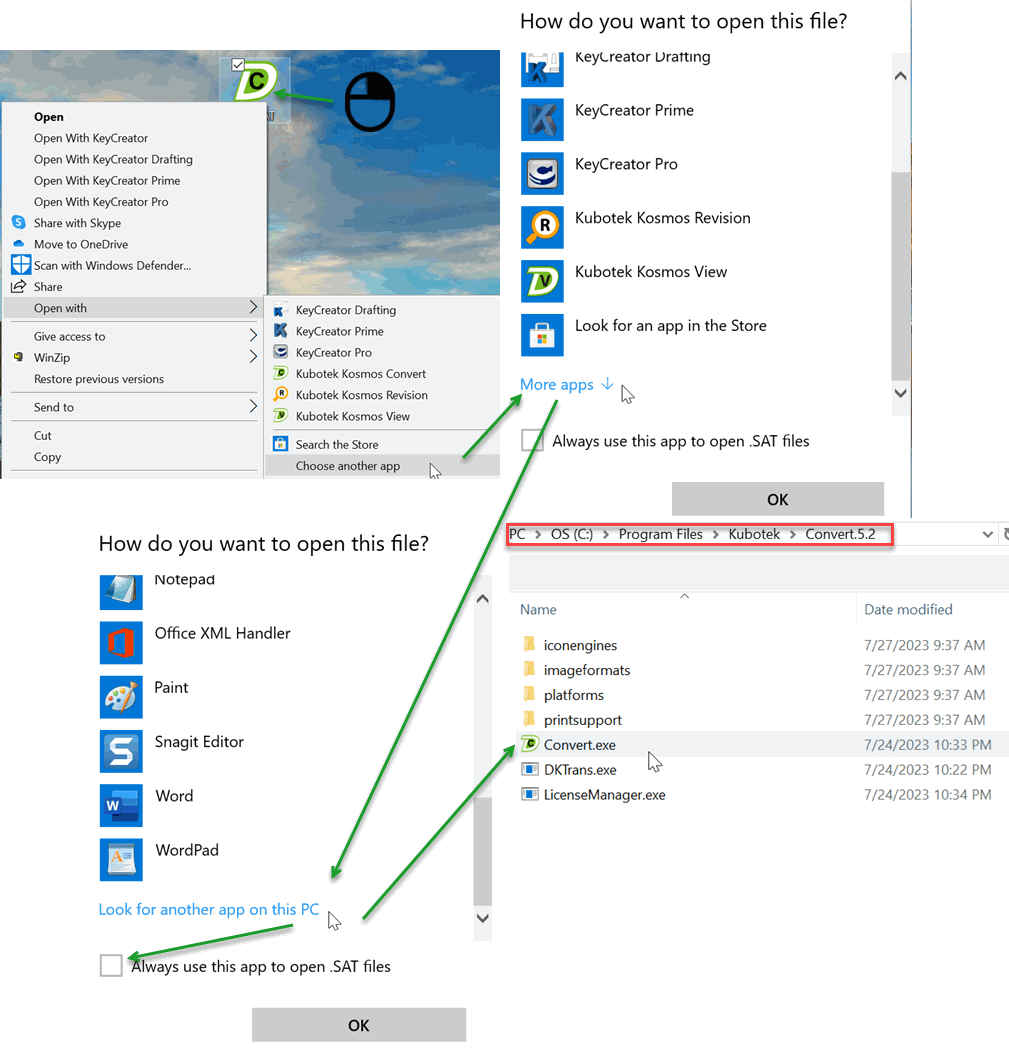Select the Snagit Editor icon

121,751
